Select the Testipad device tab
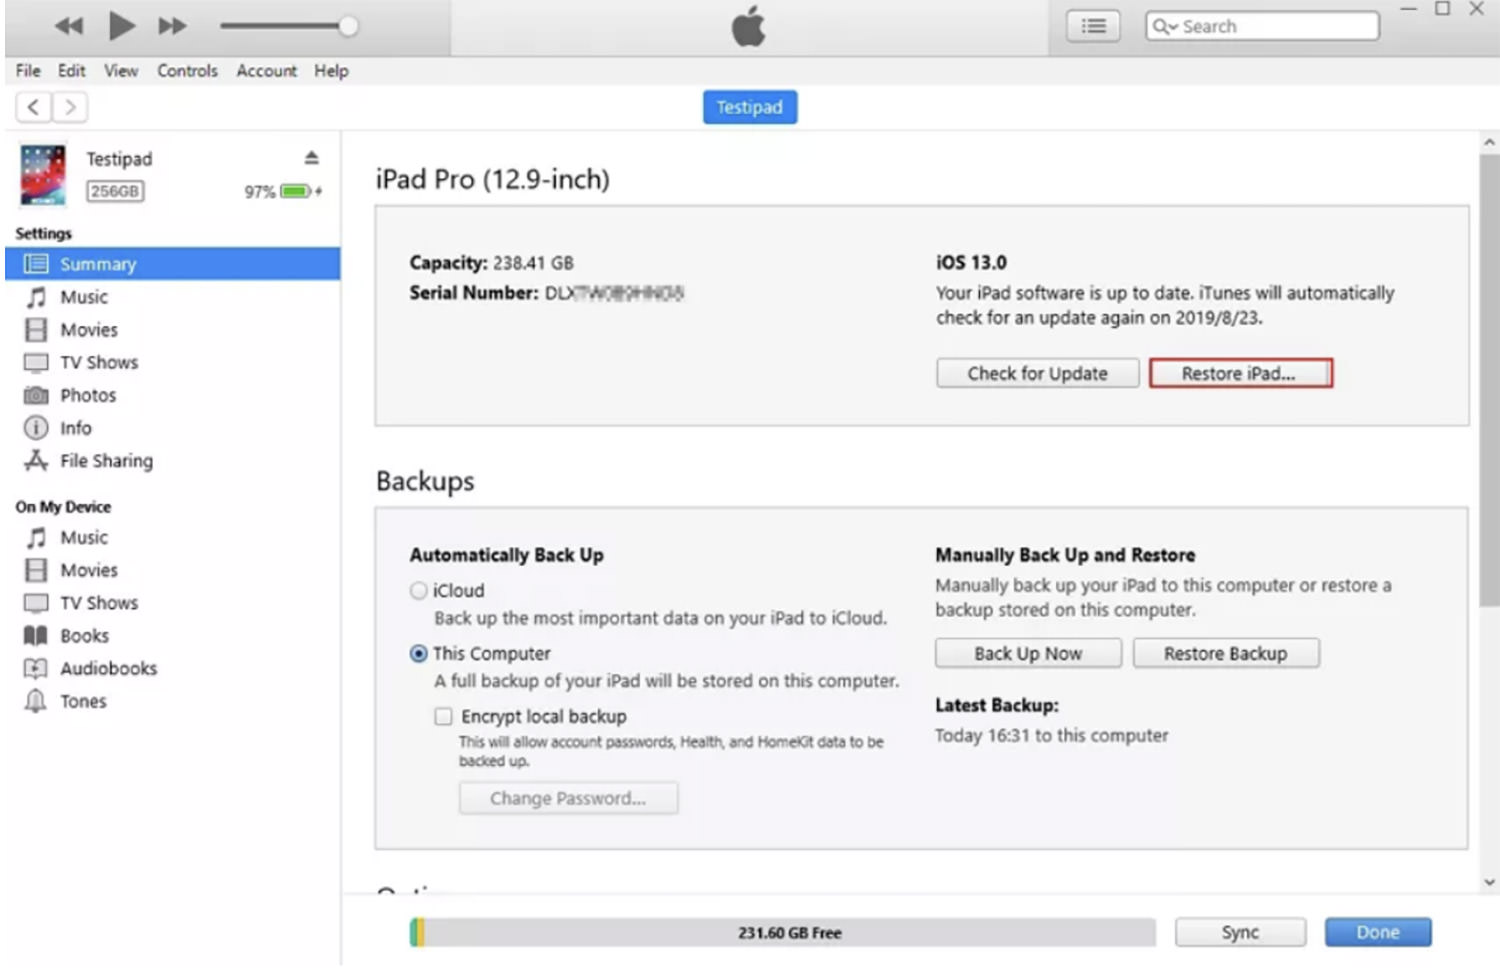Screen dimensions: 1500x968 click(749, 107)
